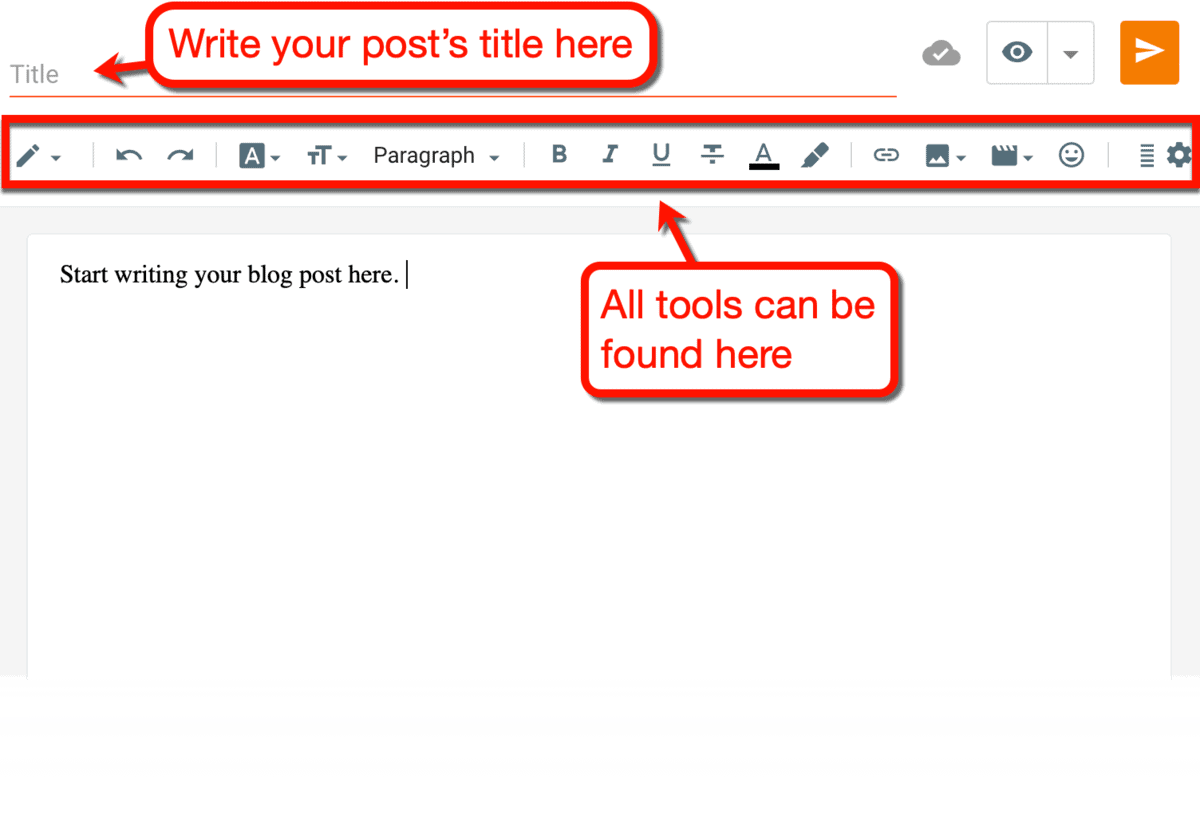Open the font size dropdown

click(x=325, y=155)
